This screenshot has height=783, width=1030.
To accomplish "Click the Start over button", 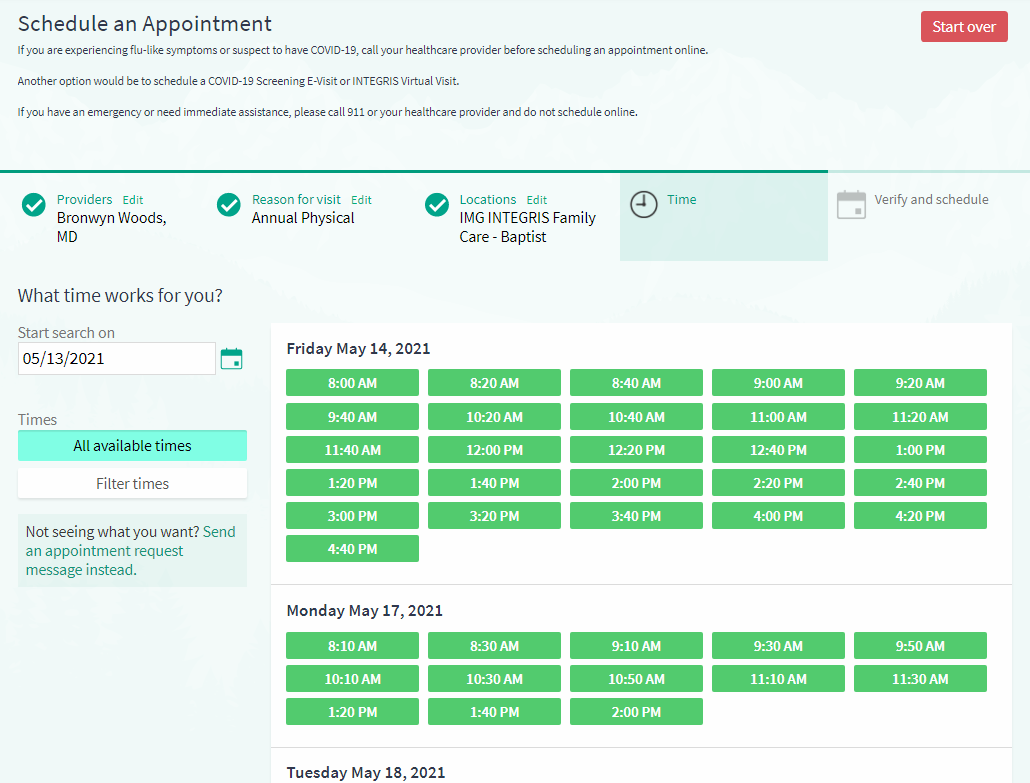I will click(x=964, y=27).
